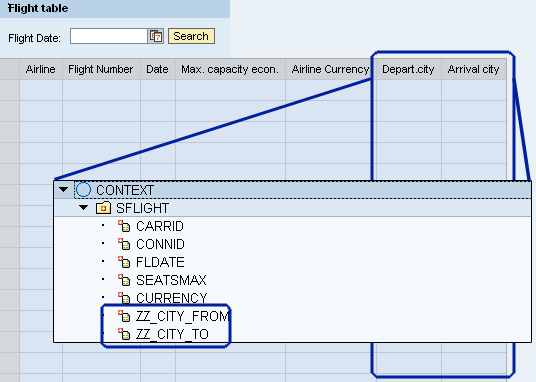Select the Airline column header
Image resolution: width=536 pixels, height=382 pixels.
41,69
